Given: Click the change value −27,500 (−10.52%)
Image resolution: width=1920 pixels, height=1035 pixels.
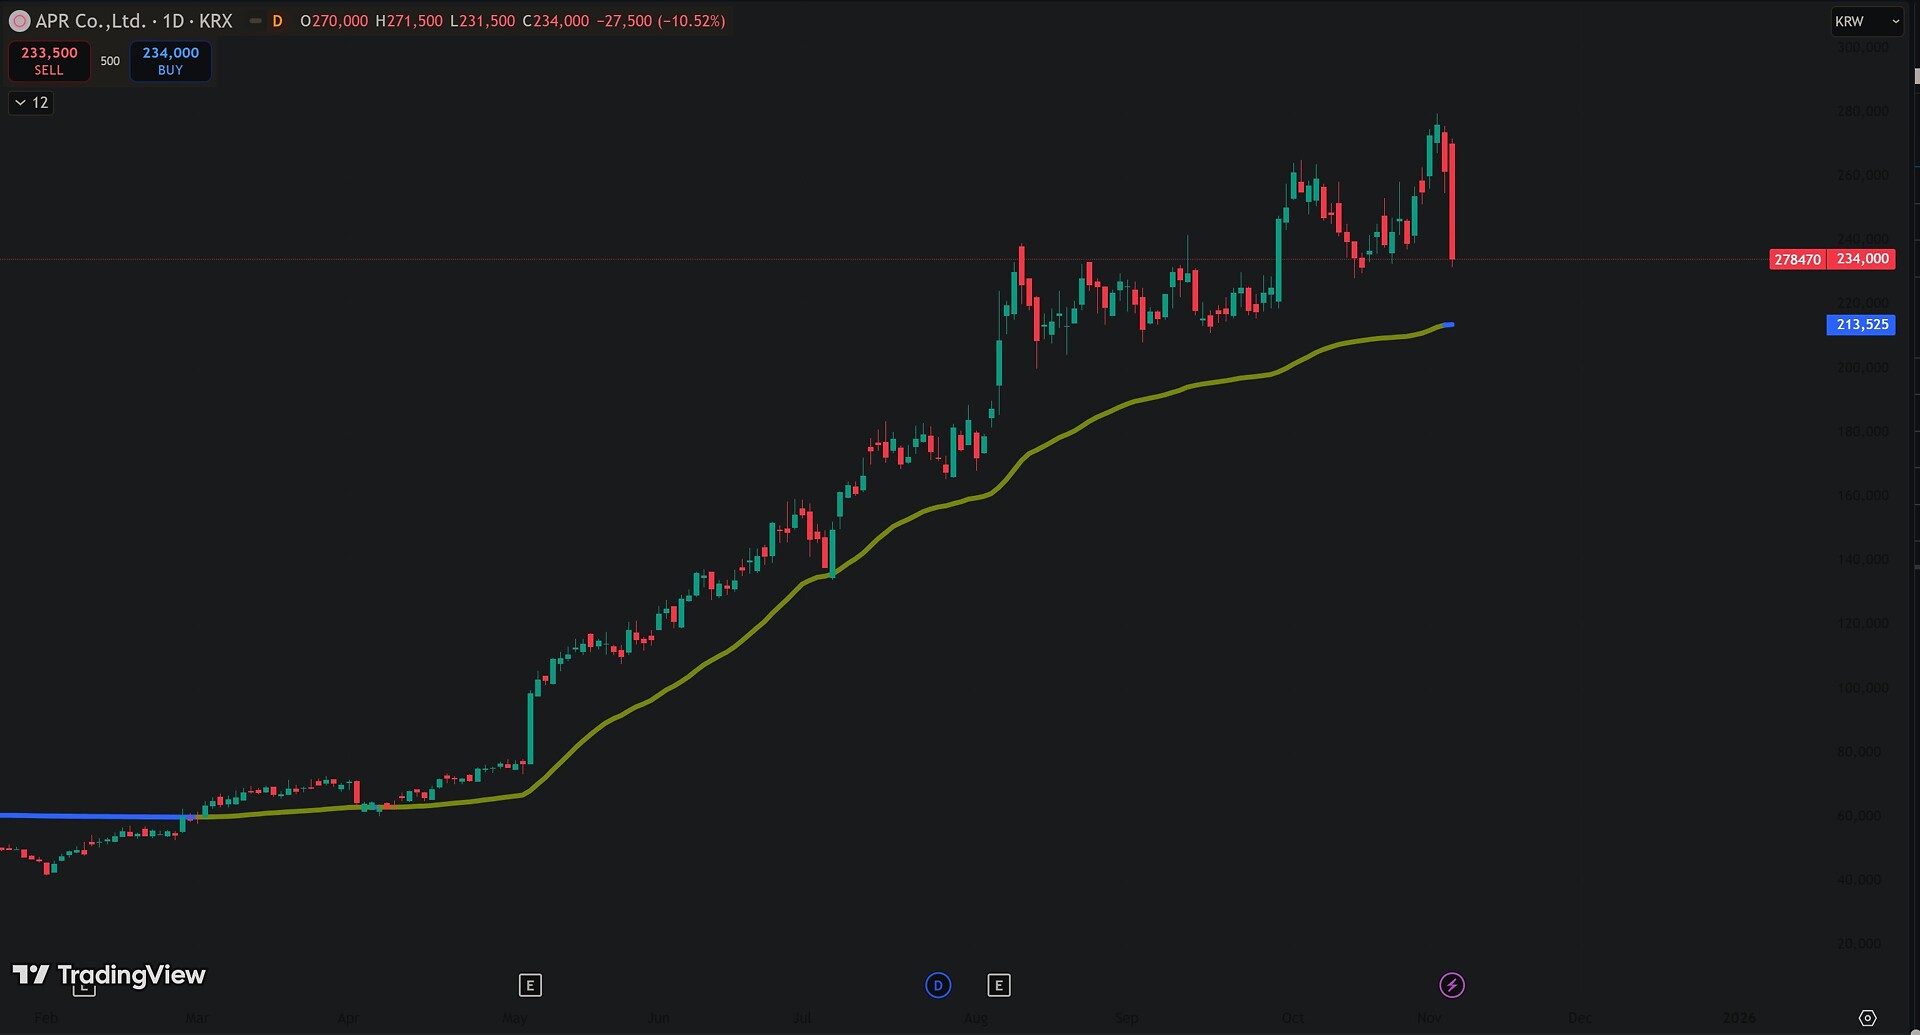Looking at the screenshot, I should pos(661,21).
